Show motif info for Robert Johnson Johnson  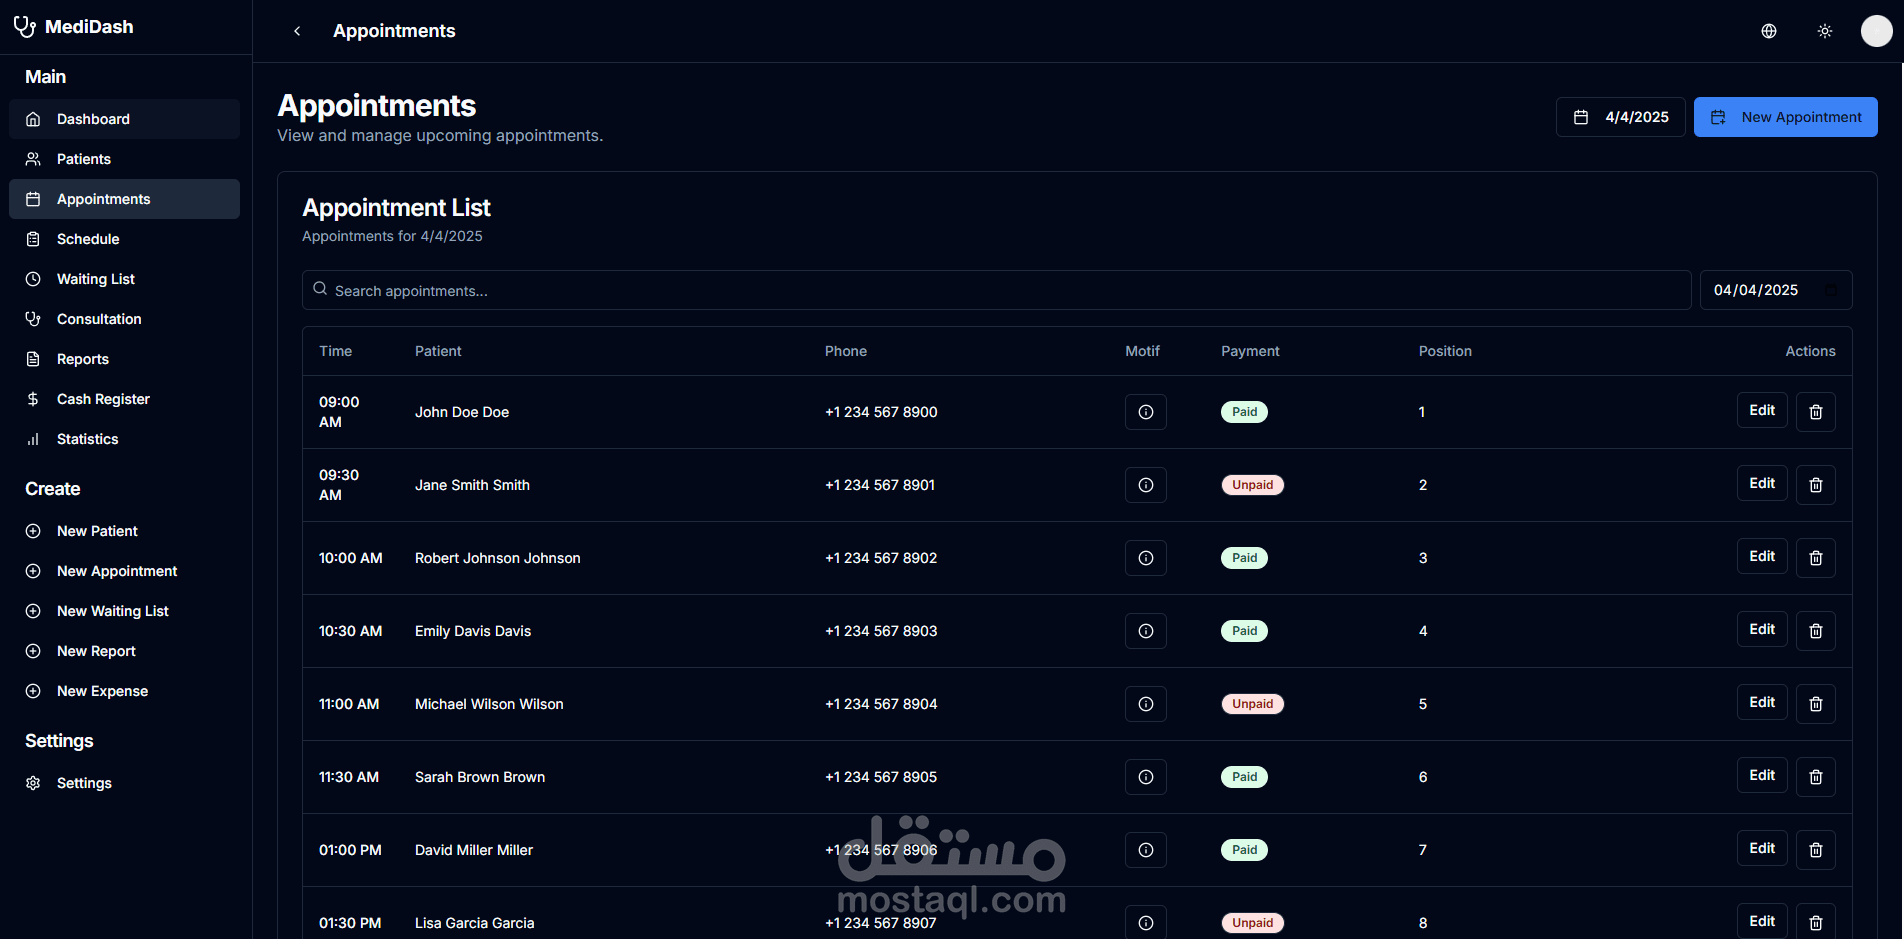[1146, 558]
